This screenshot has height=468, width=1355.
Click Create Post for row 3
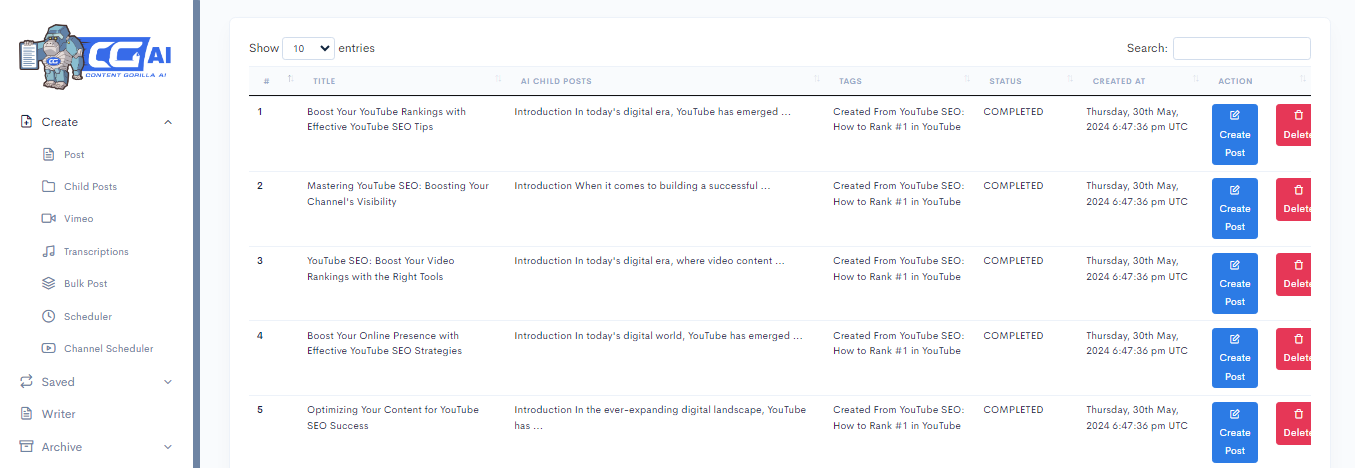pyautogui.click(x=1235, y=283)
